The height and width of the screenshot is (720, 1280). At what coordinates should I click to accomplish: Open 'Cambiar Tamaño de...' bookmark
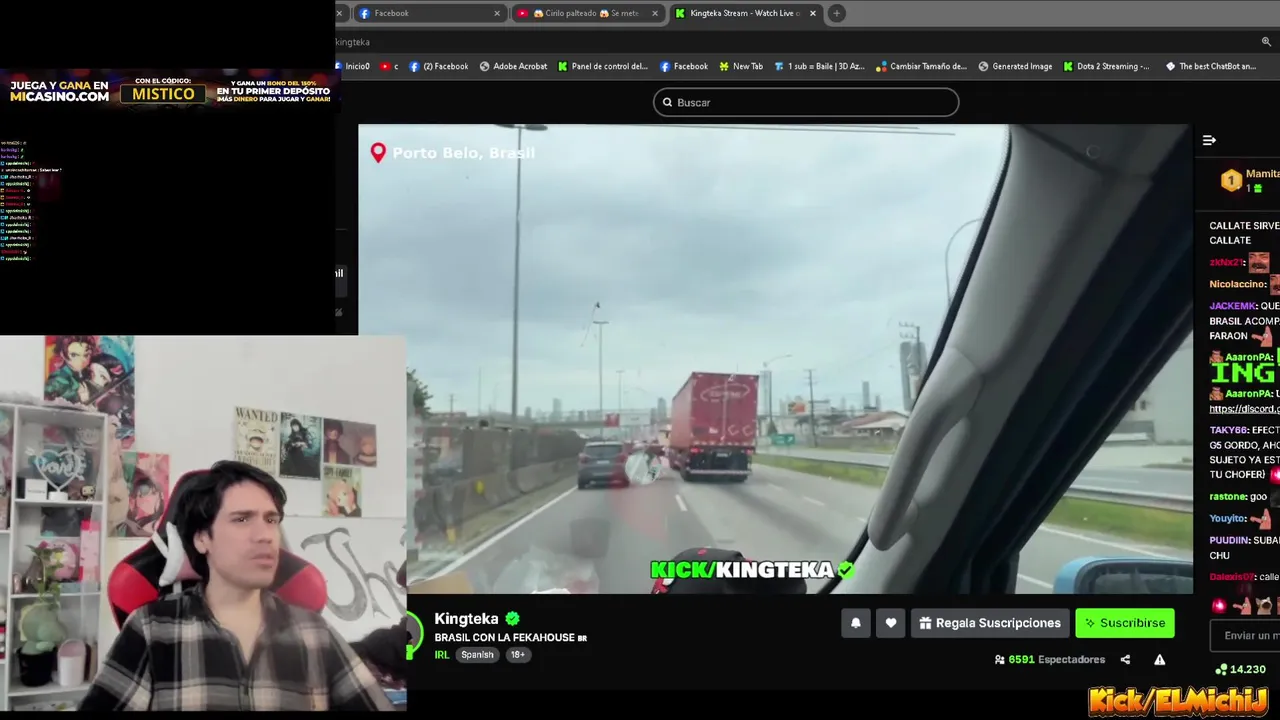pyautogui.click(x=921, y=66)
